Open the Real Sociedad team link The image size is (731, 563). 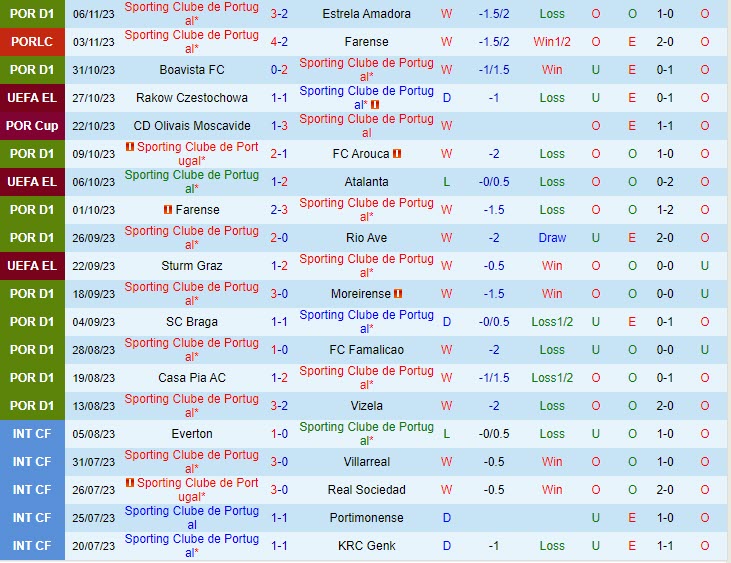366,490
